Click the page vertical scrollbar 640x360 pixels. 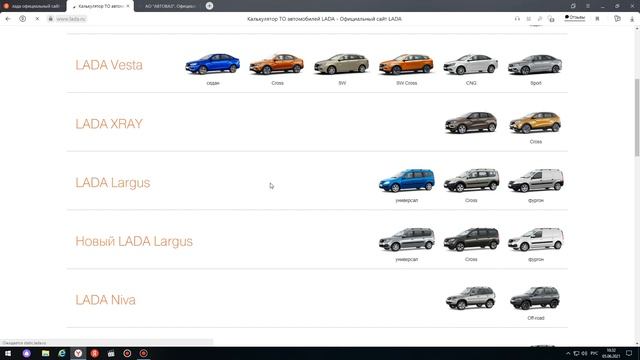(637, 117)
